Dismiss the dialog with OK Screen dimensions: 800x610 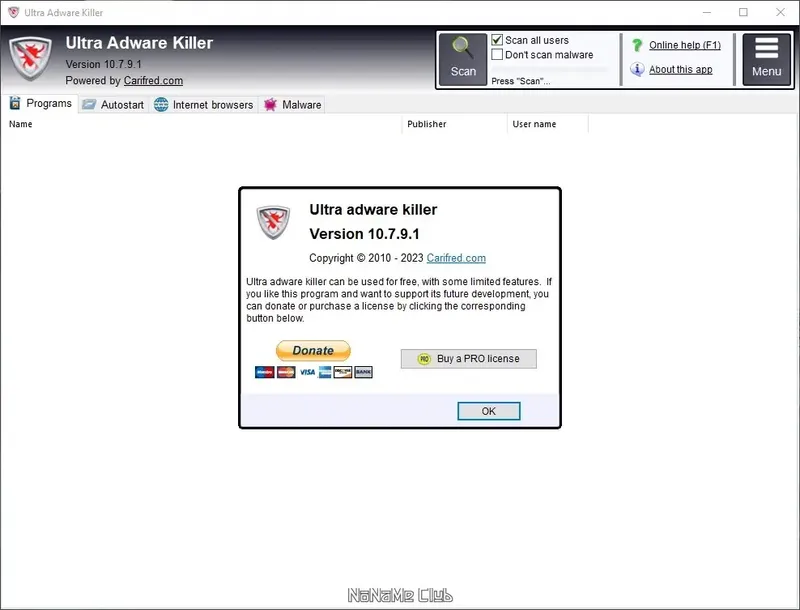pyautogui.click(x=489, y=411)
